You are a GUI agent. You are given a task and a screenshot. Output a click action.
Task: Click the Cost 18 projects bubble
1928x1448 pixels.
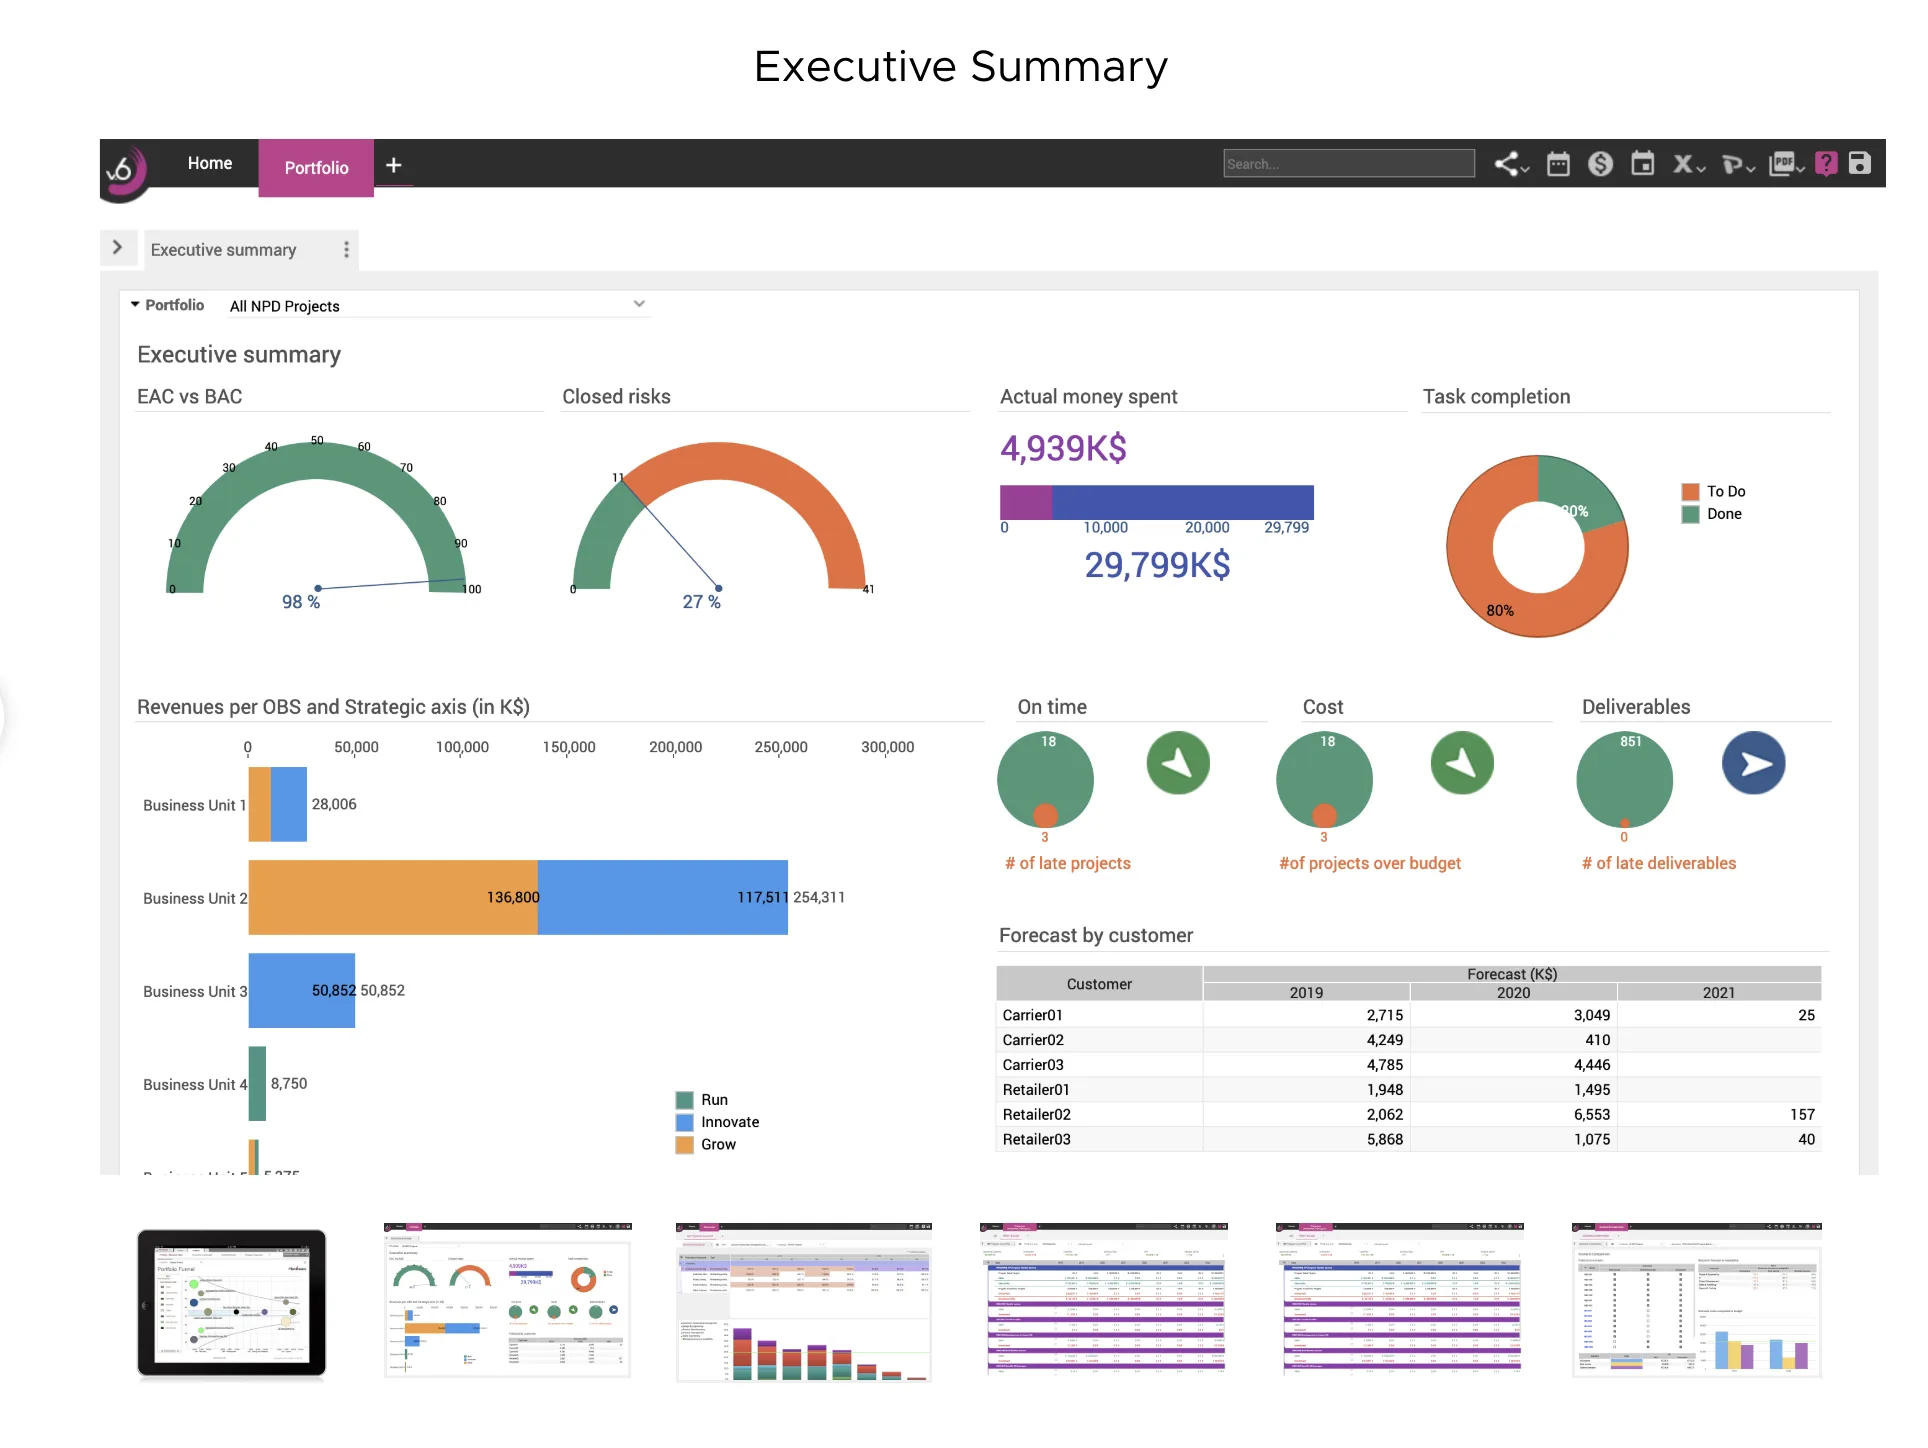[x=1324, y=779]
